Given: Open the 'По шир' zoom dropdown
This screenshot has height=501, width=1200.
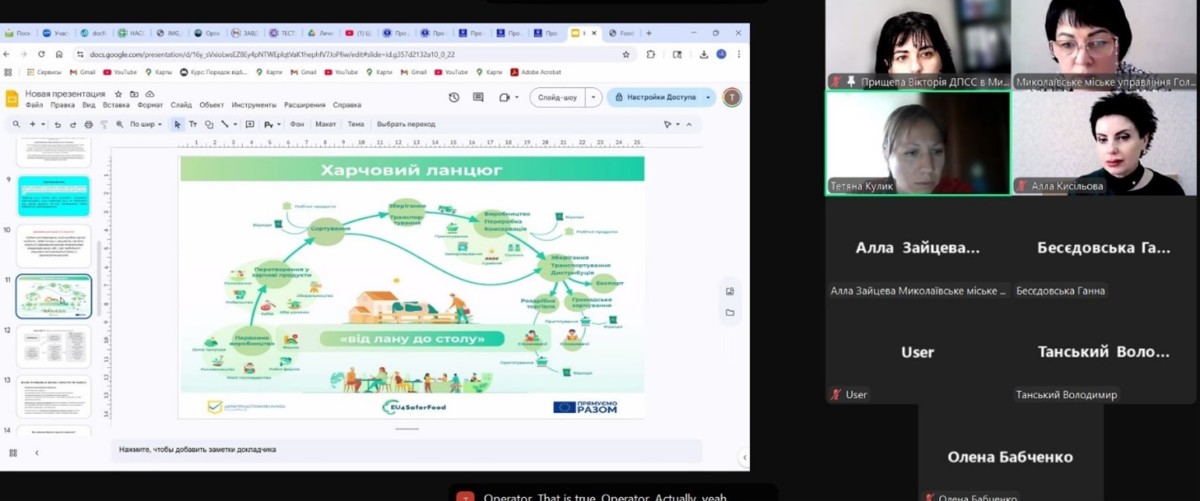Looking at the screenshot, I should click(146, 124).
